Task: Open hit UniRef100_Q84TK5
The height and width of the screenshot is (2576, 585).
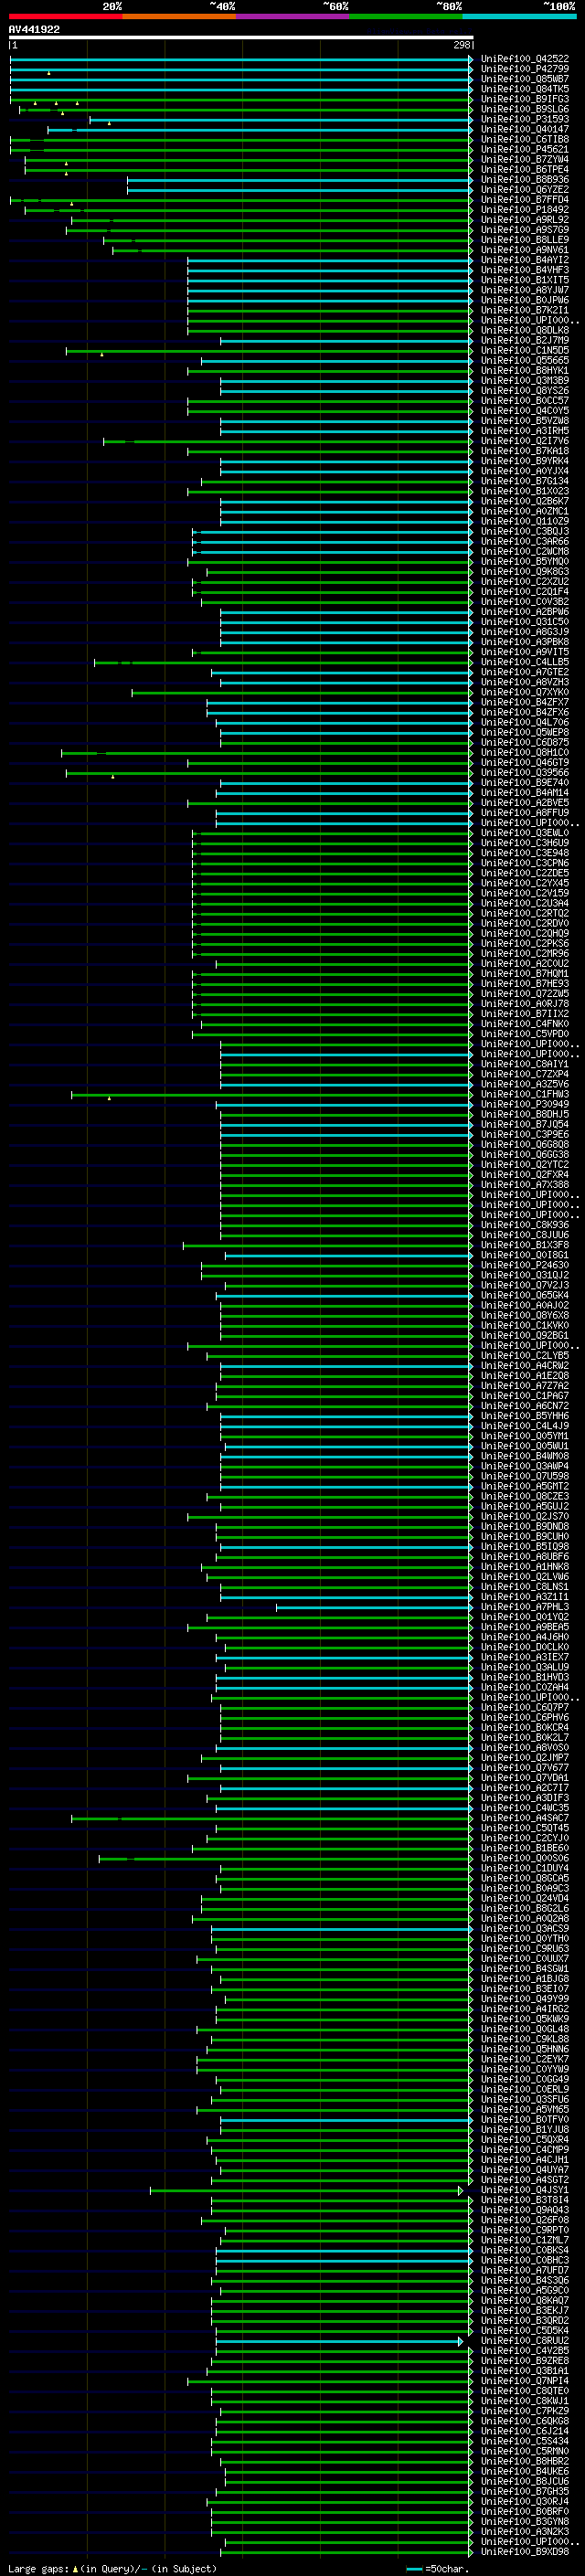Action: [524, 89]
